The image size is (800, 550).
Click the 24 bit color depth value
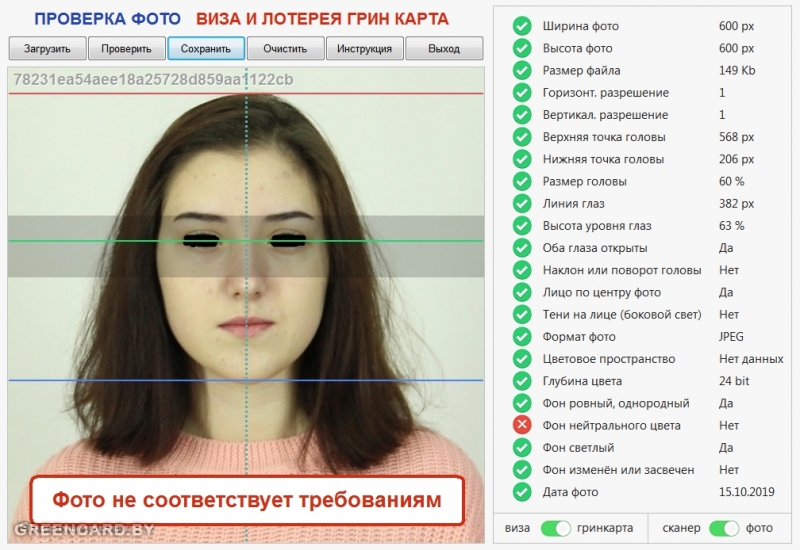click(734, 381)
